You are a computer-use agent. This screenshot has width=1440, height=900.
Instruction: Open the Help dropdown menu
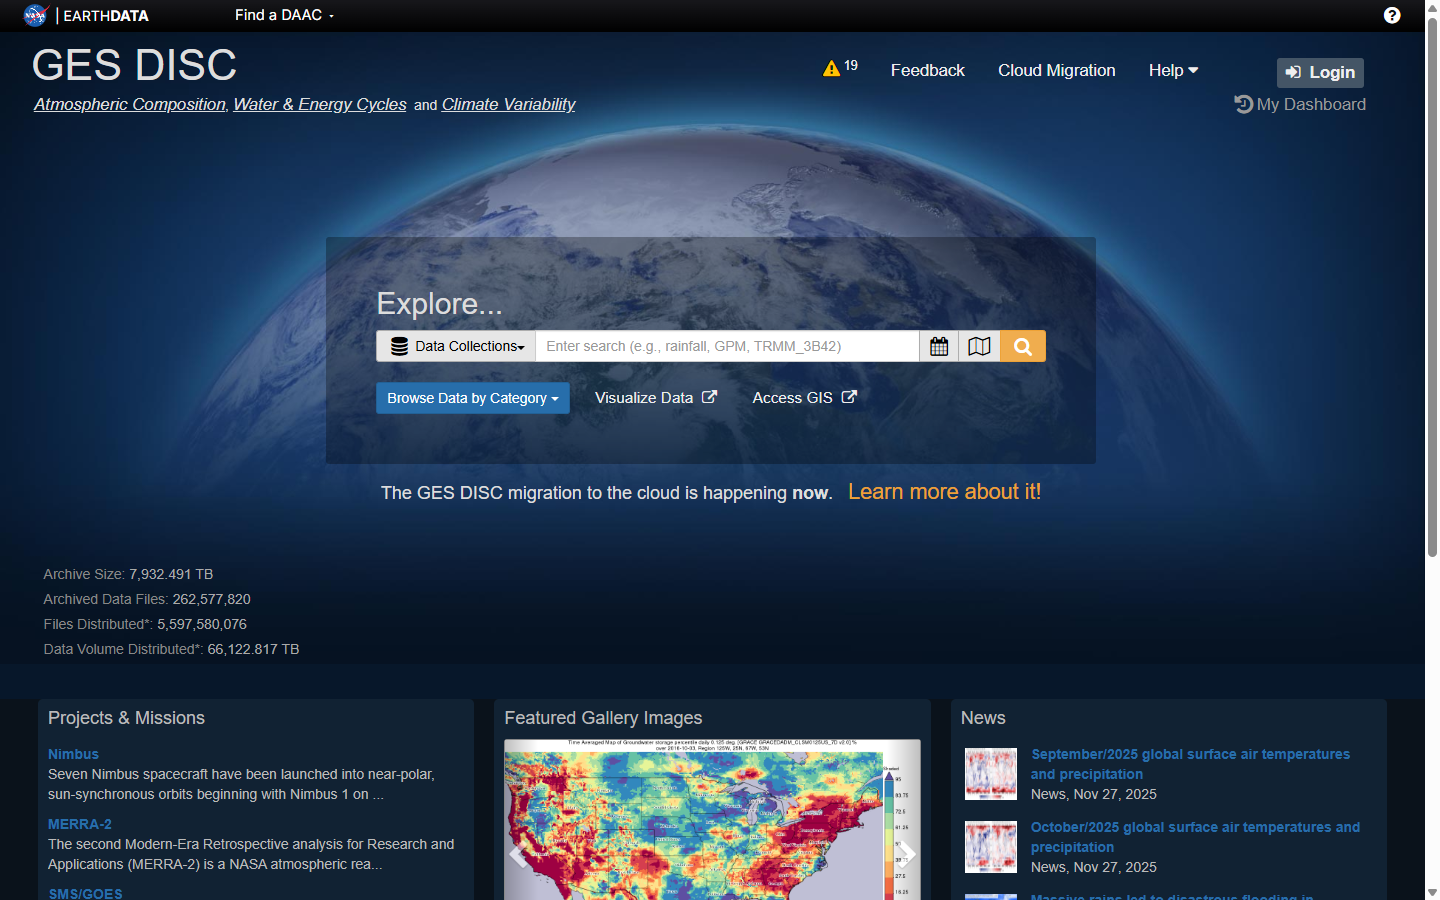pyautogui.click(x=1173, y=70)
